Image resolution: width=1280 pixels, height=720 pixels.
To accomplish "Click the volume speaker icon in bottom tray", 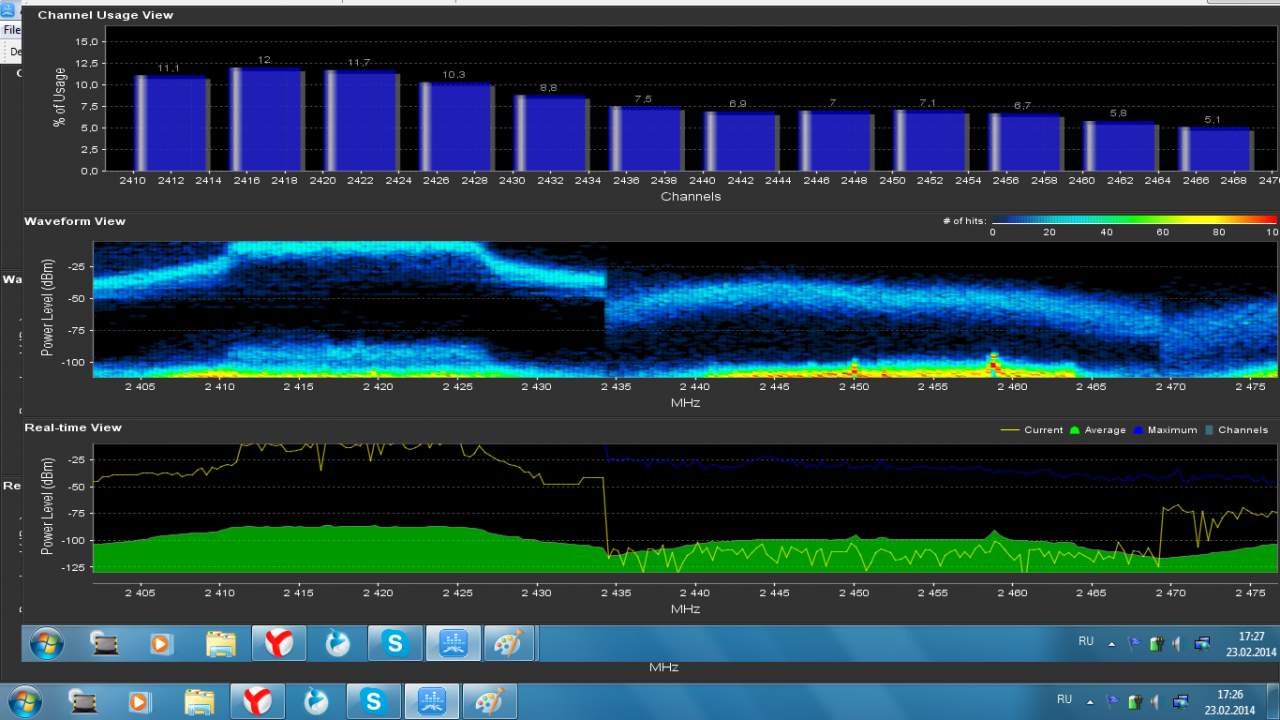I will (x=1155, y=701).
